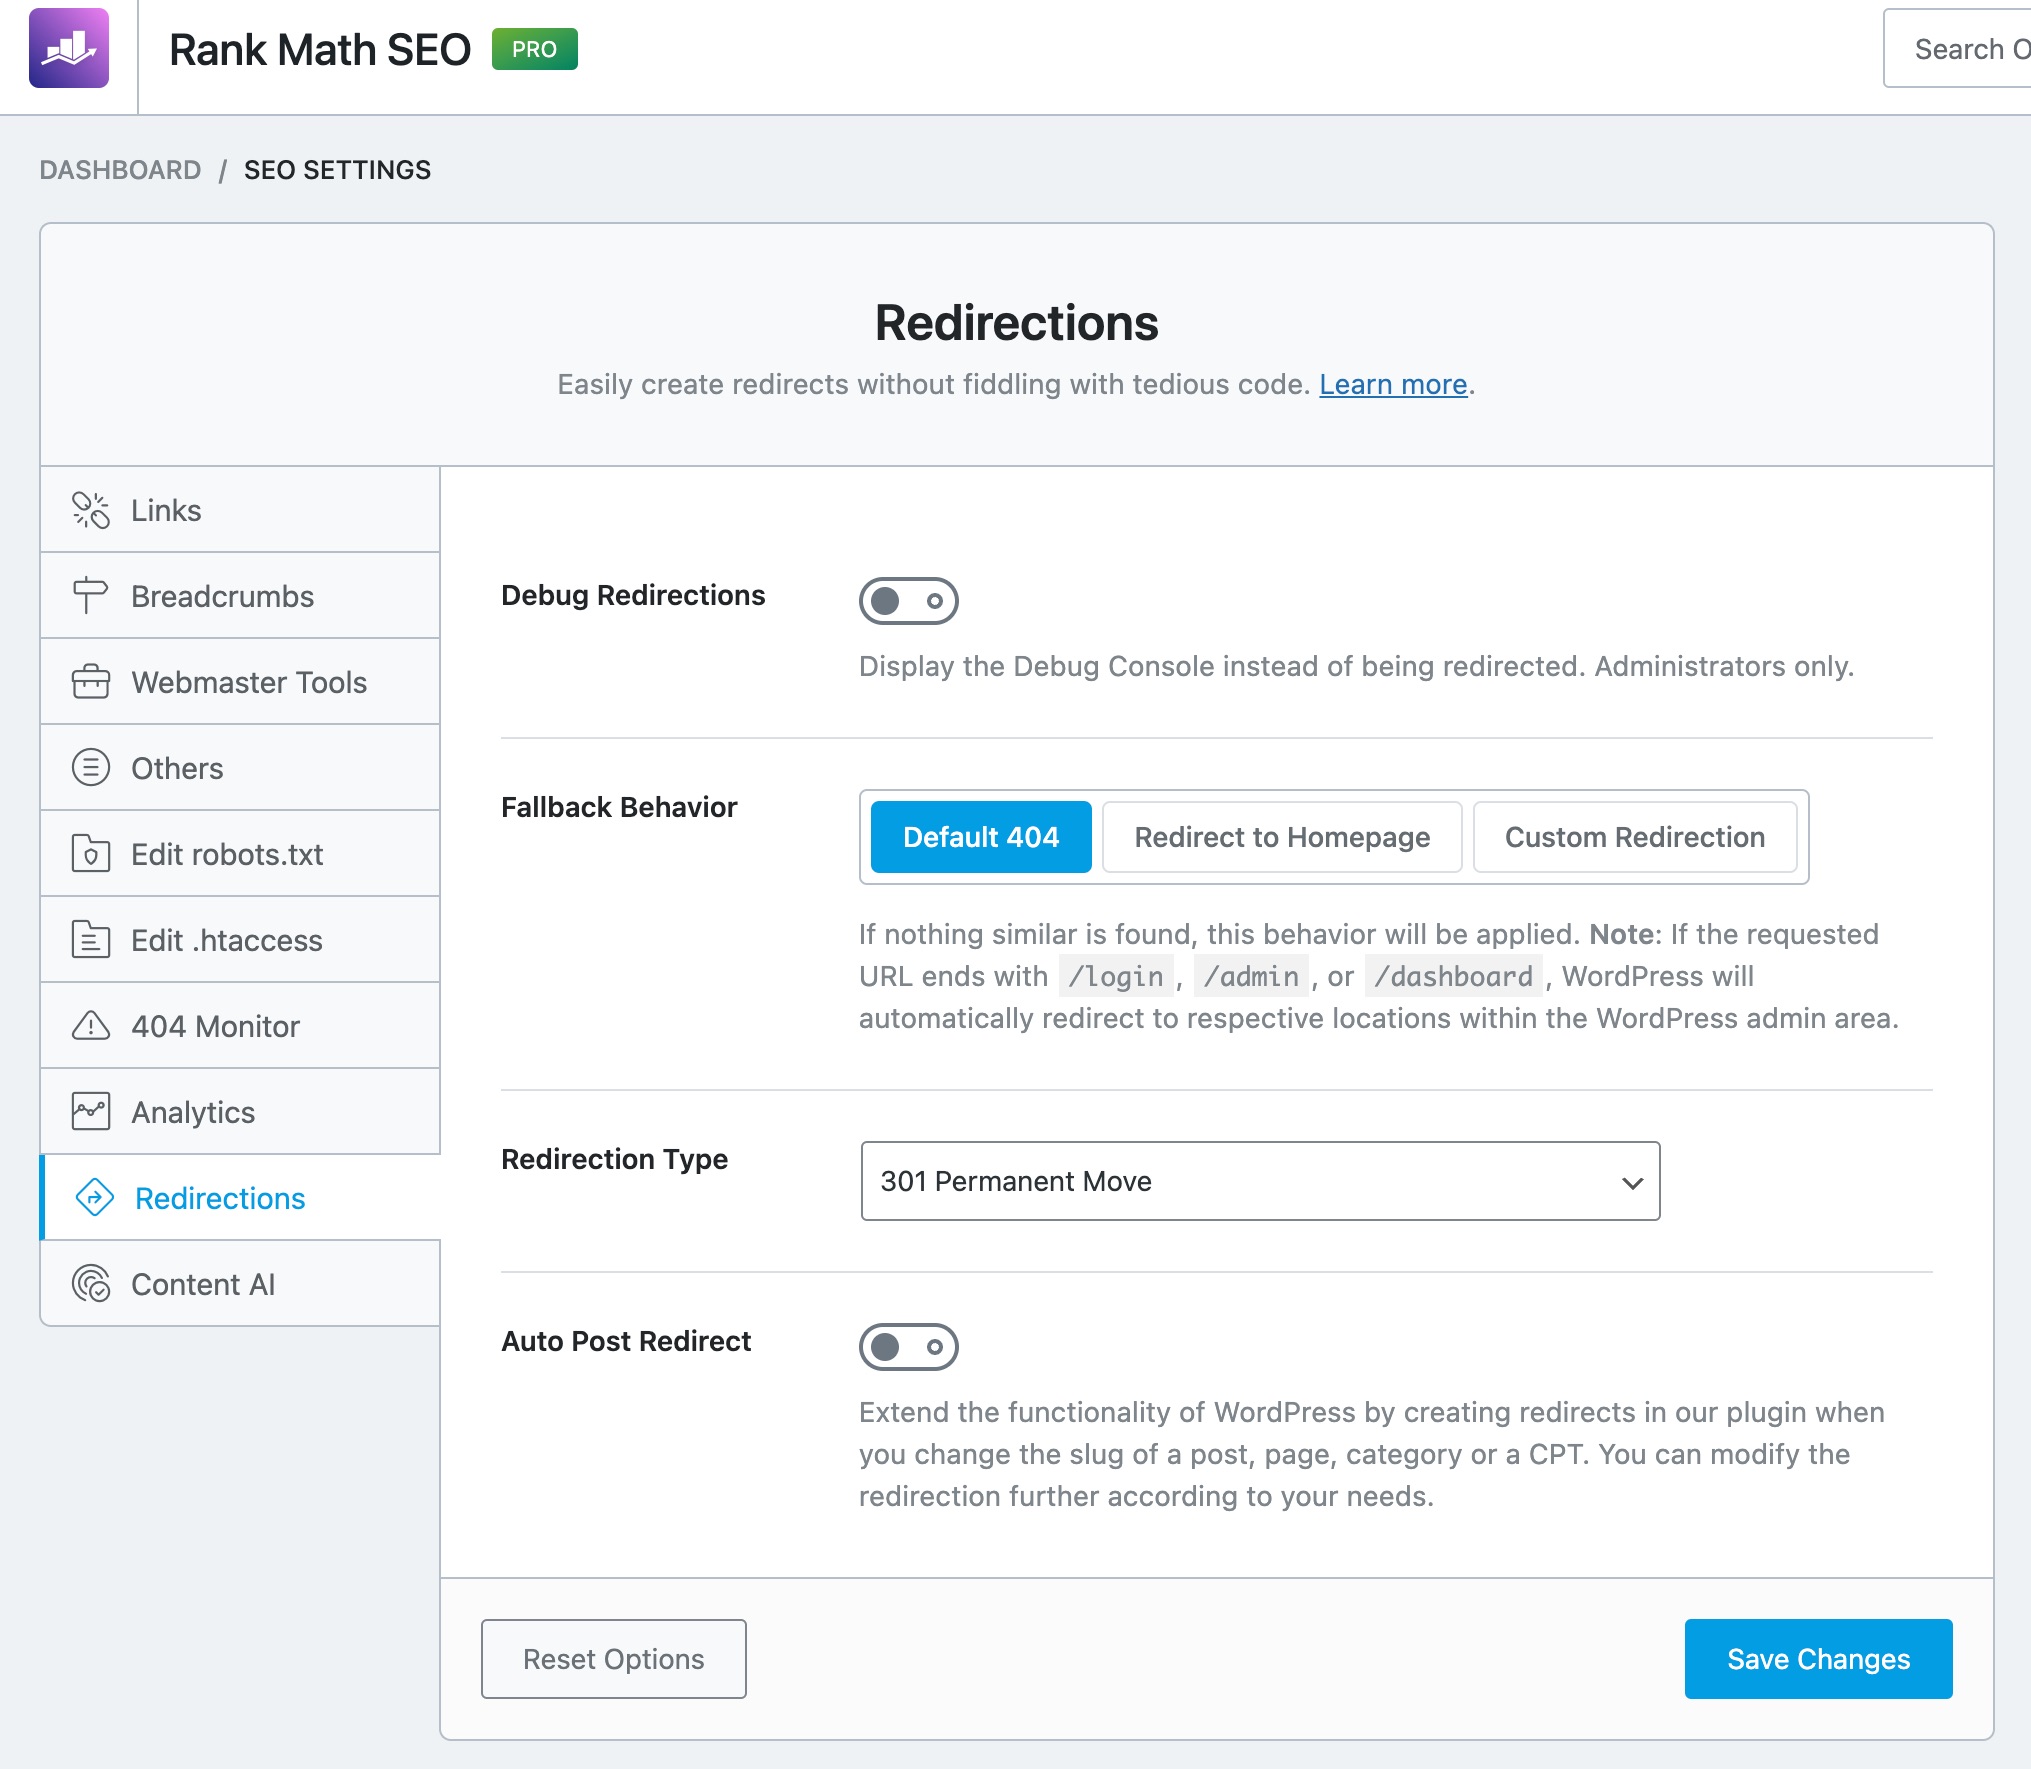Image resolution: width=2031 pixels, height=1769 pixels.
Task: Click the Fallback Behavior label
Action: click(x=619, y=807)
